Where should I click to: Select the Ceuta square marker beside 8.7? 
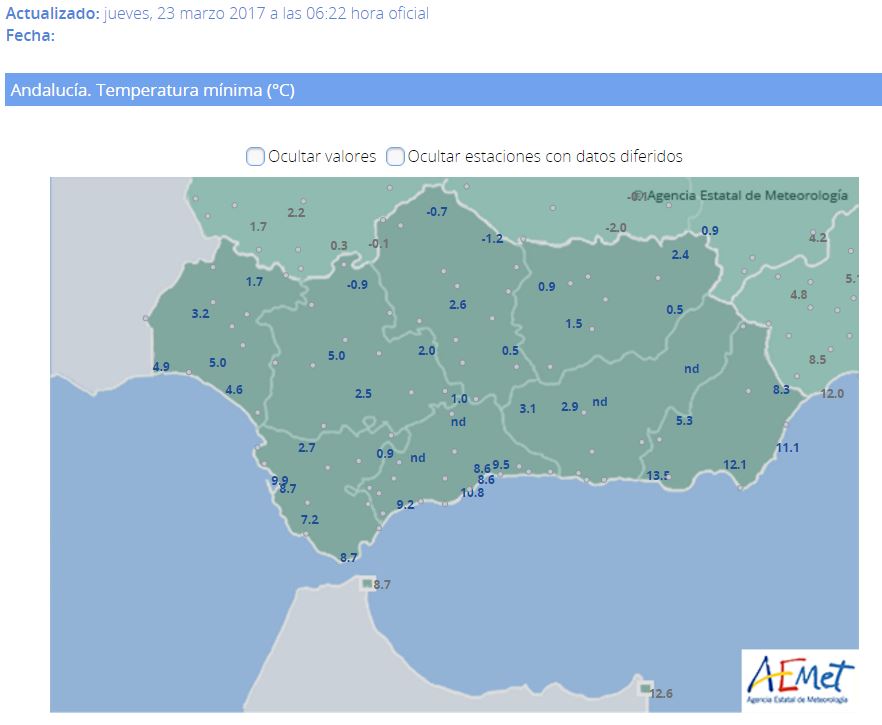point(367,583)
